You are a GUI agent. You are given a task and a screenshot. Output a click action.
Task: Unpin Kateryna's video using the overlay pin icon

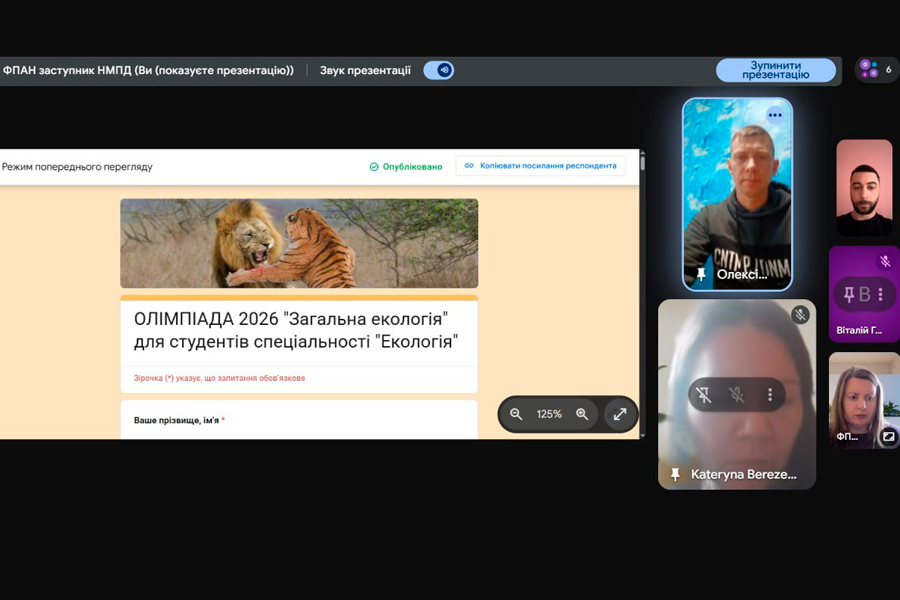[x=704, y=395]
